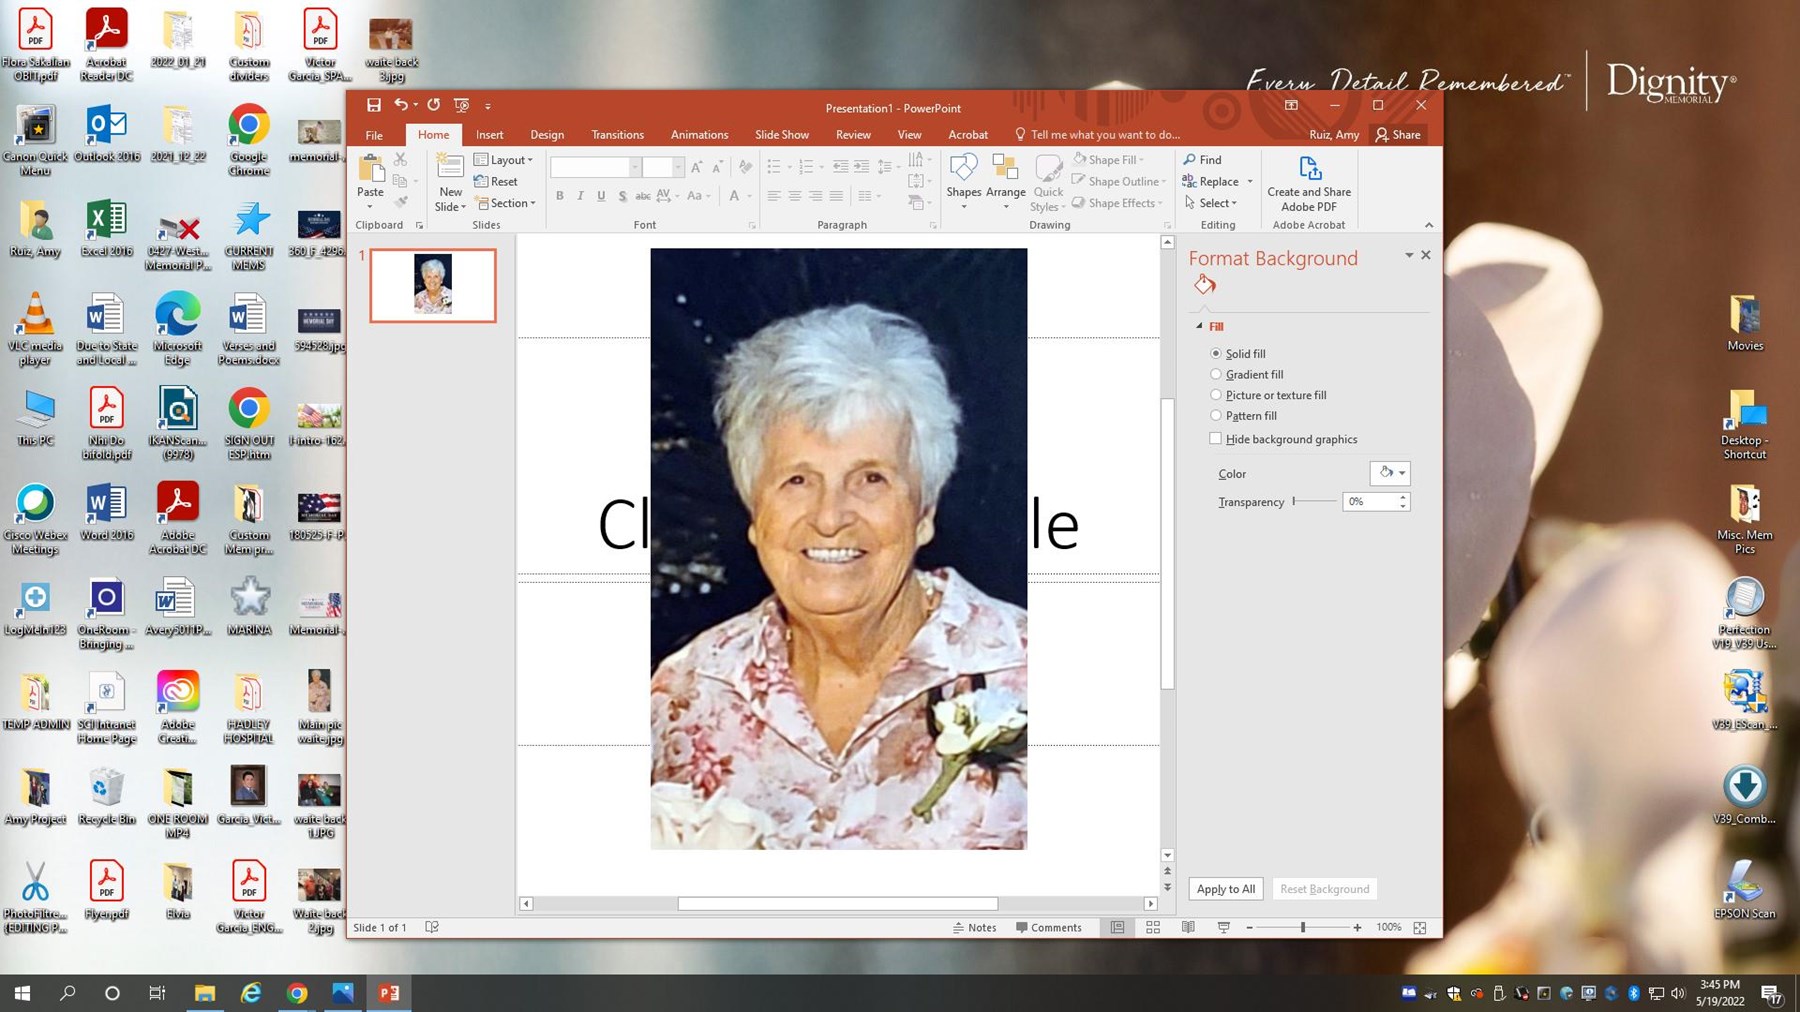This screenshot has height=1012, width=1800.
Task: Click the Bold formatting button
Action: [560, 196]
